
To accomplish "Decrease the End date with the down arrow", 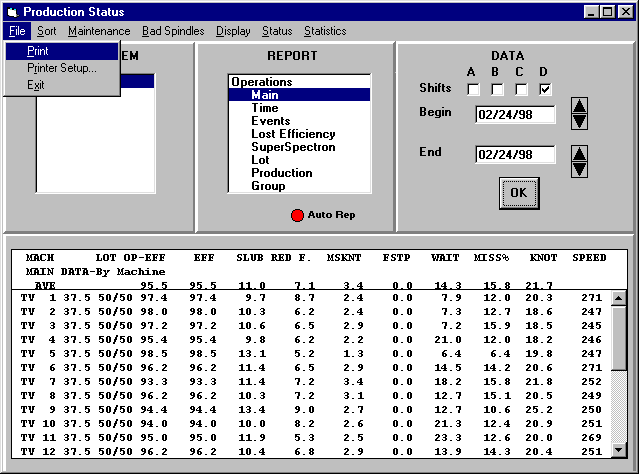I will 579,170.
